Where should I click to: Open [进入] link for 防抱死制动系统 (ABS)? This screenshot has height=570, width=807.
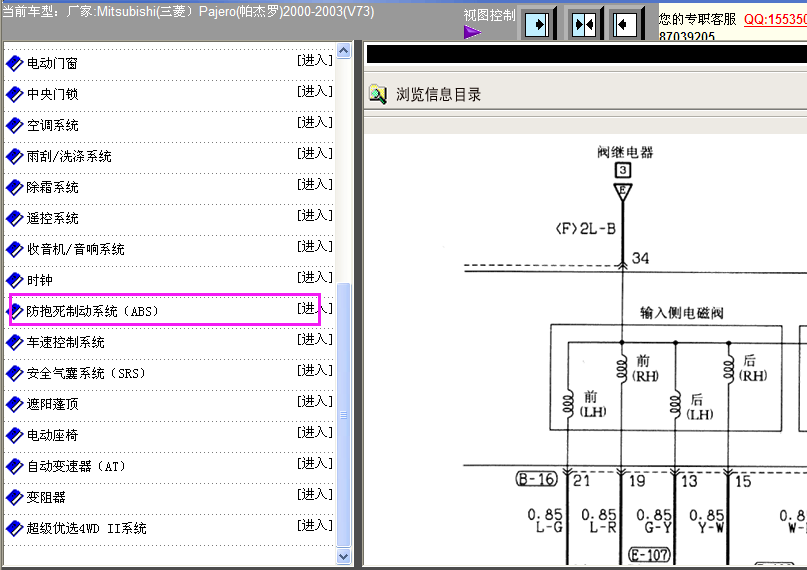coord(315,309)
